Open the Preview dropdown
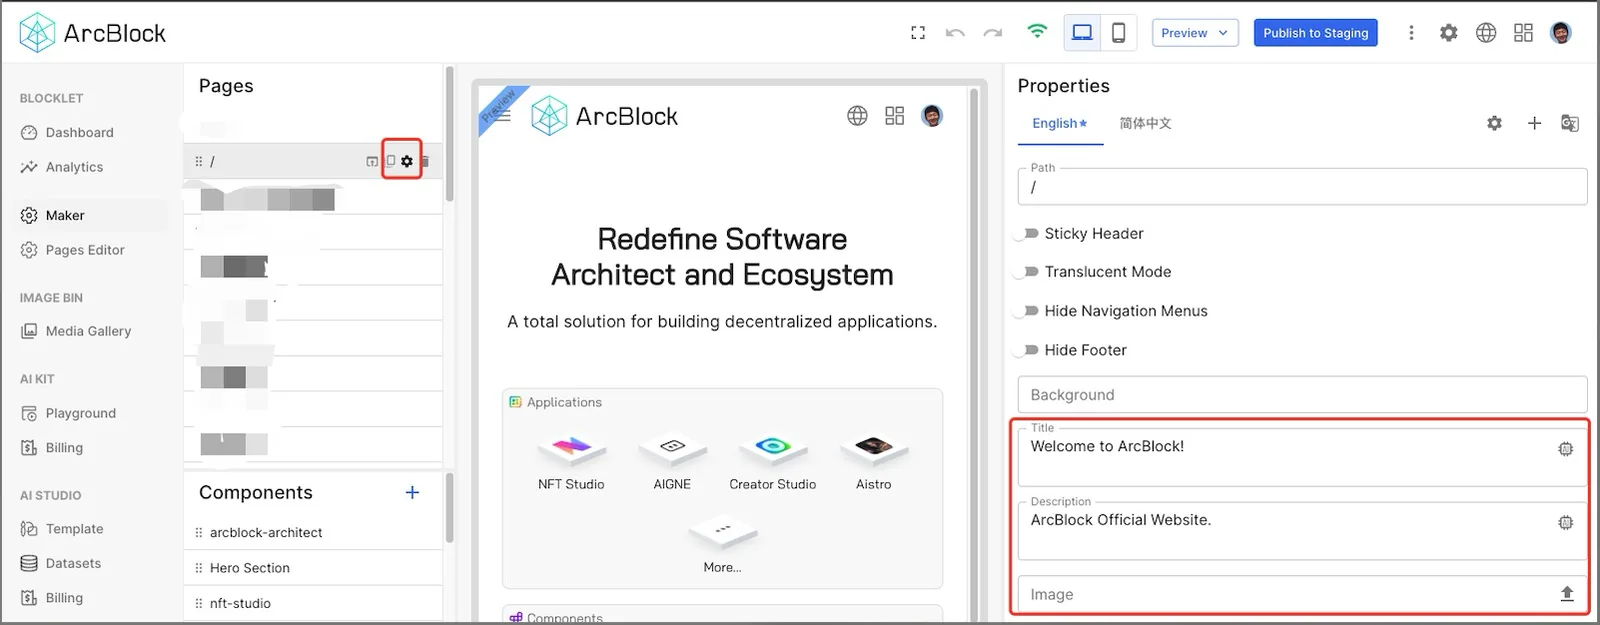This screenshot has width=1600, height=625. (x=1195, y=33)
